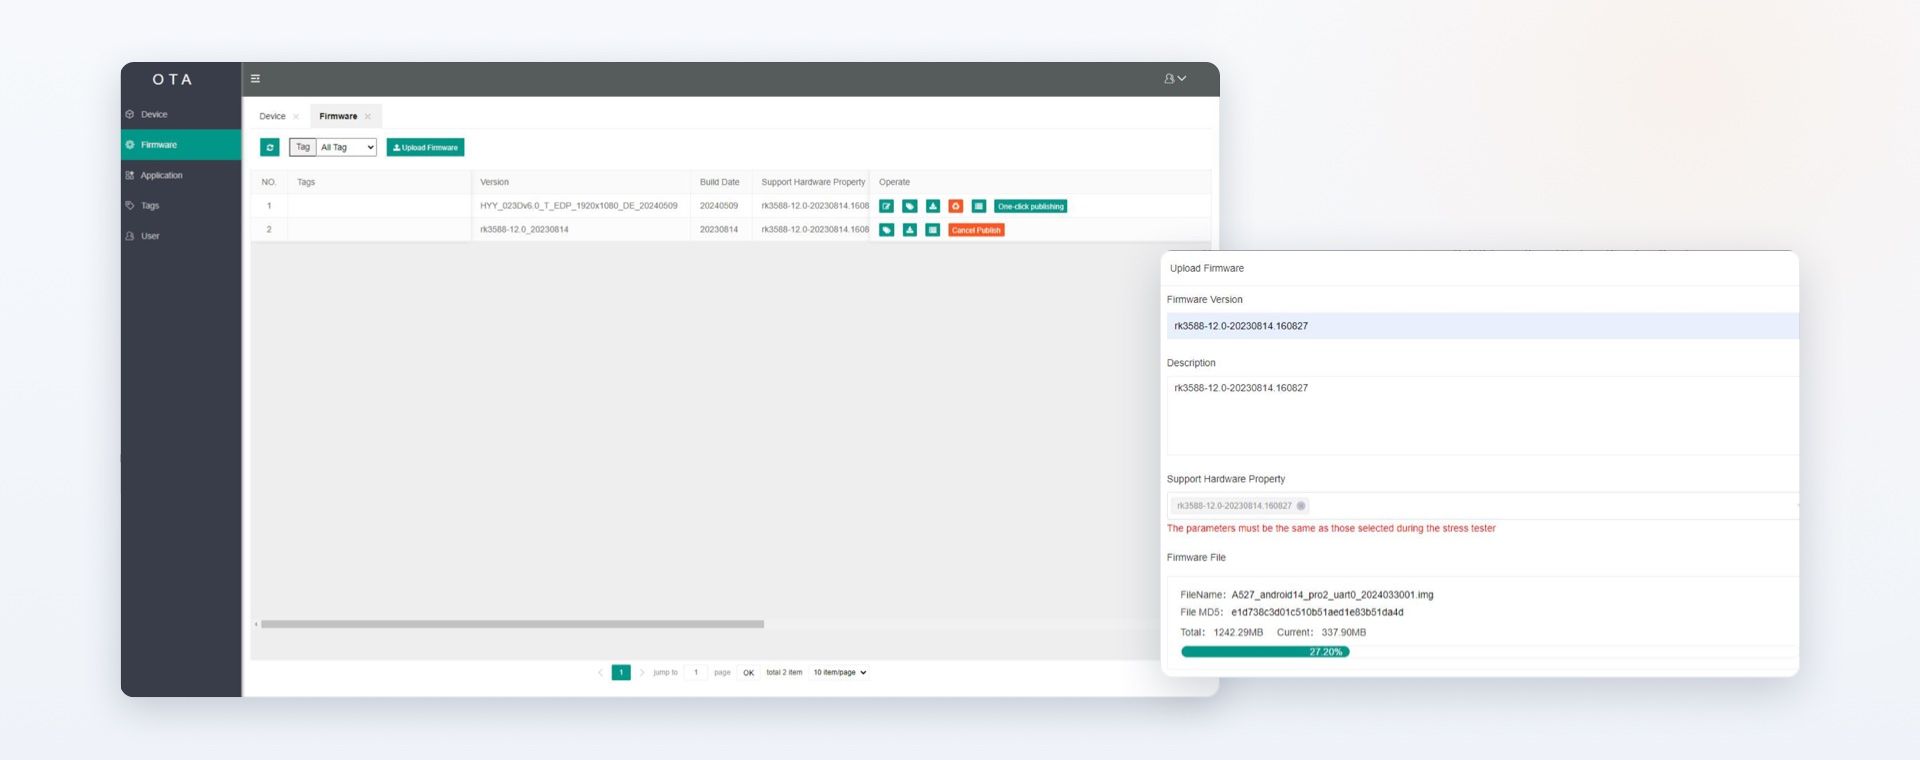This screenshot has width=1920, height=760.
Task: Open details list icon for rk3588-12.0_20230814 row
Action: pos(933,230)
